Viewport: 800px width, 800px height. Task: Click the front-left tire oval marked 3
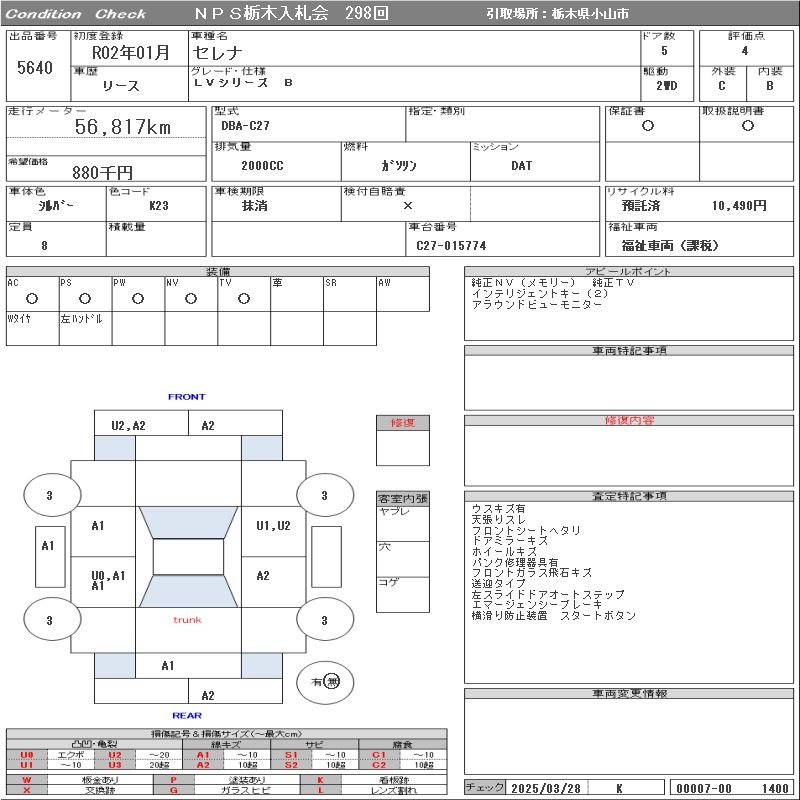[52, 495]
